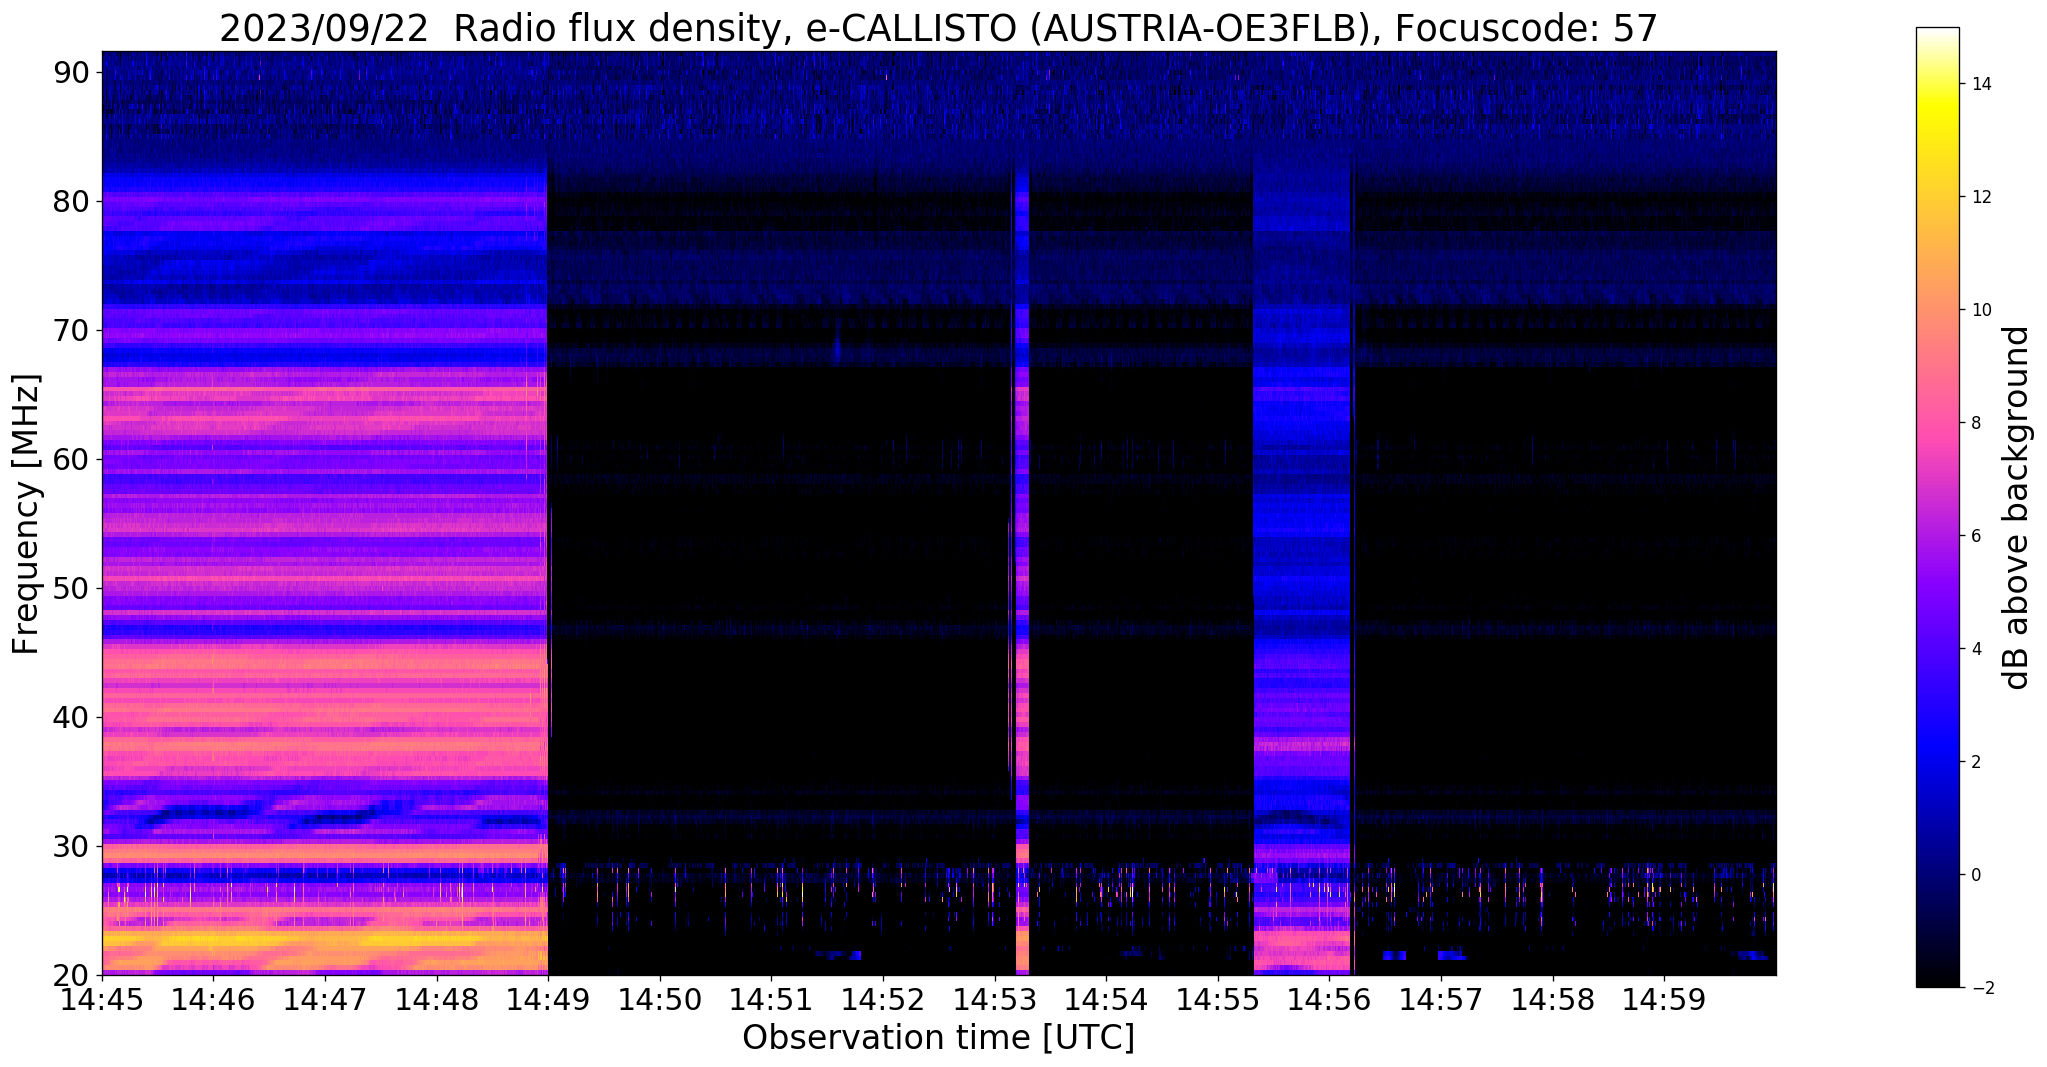Click the 30 MHz frequency tick label
This screenshot has height=1067, width=2047.
(72, 846)
